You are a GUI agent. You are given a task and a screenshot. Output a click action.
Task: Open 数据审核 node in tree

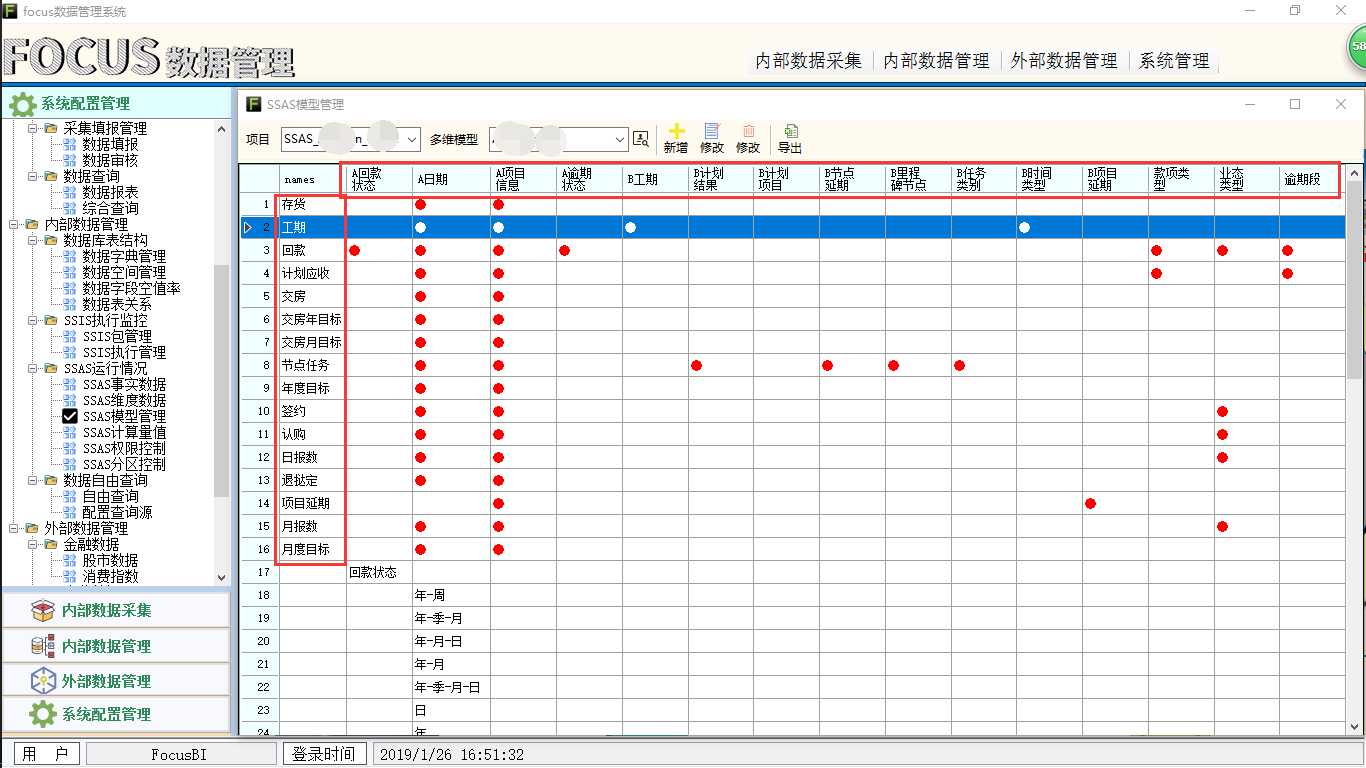[x=110, y=160]
